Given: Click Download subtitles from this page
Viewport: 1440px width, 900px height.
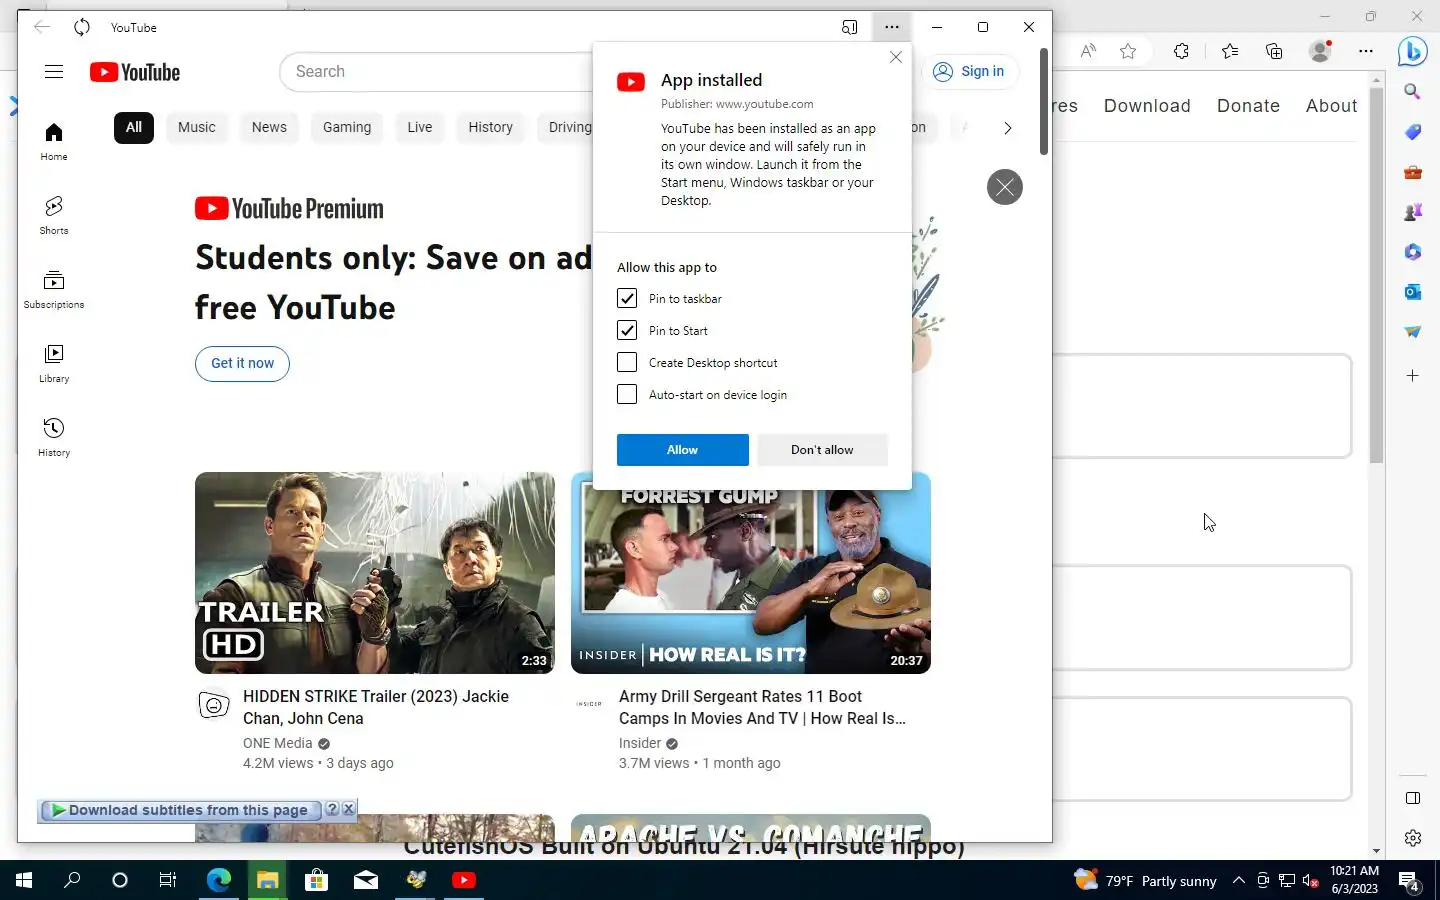Looking at the screenshot, I should click(180, 810).
